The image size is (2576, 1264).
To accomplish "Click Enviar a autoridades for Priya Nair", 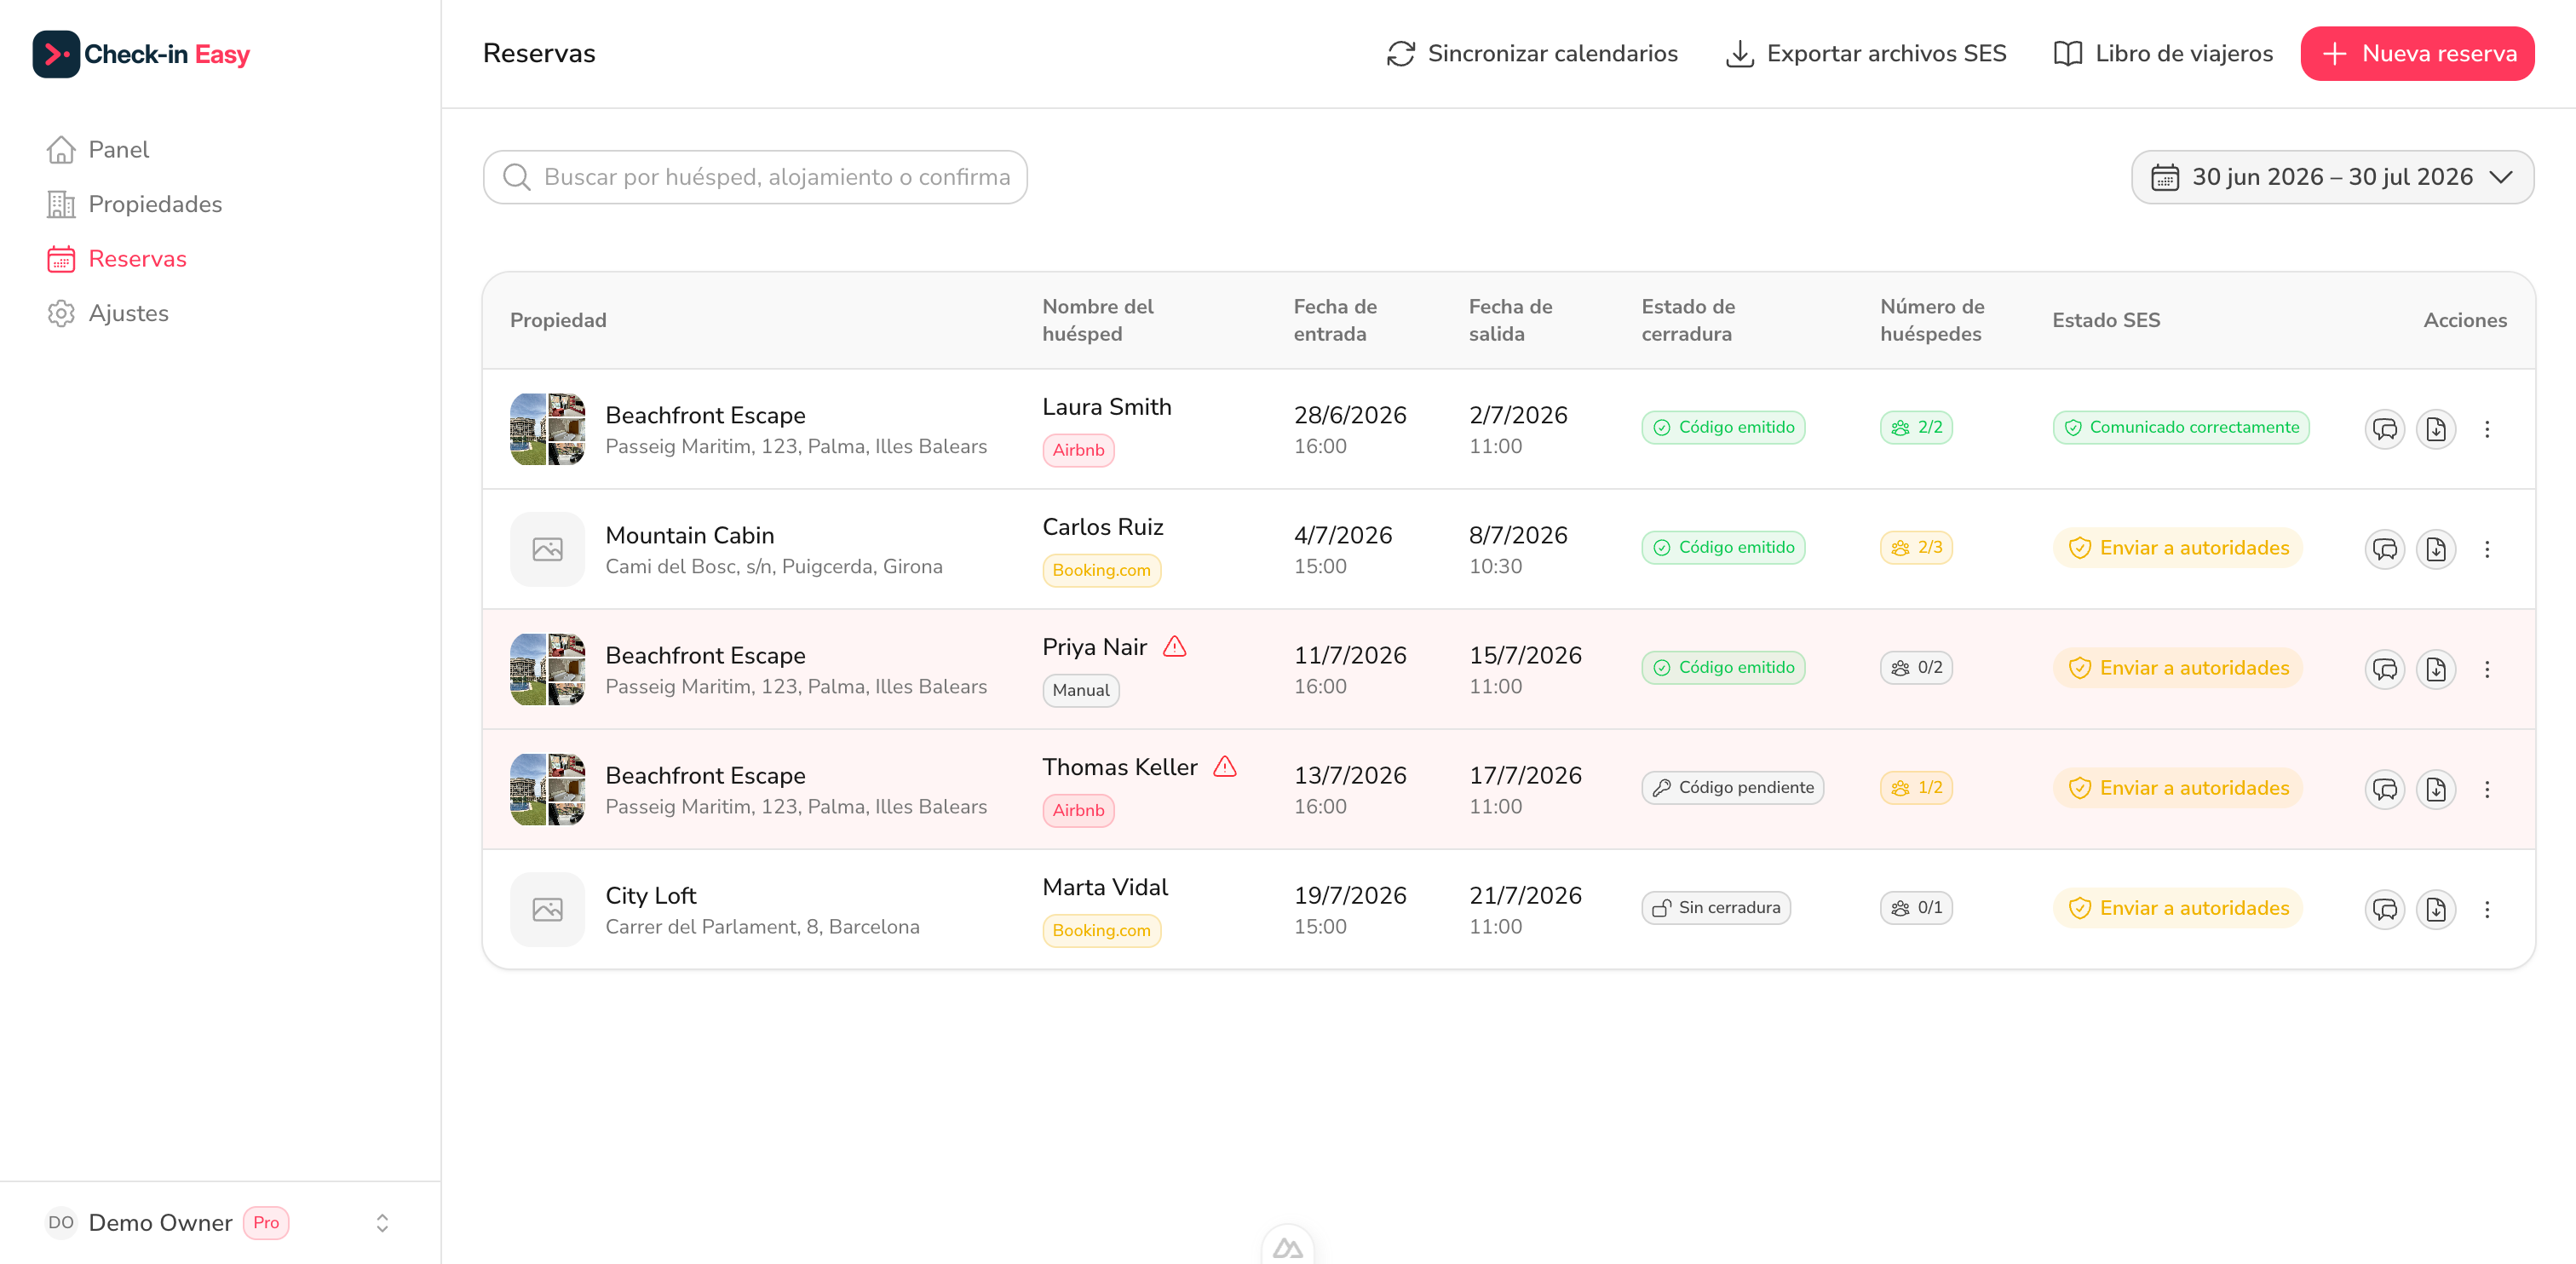I will (2178, 668).
